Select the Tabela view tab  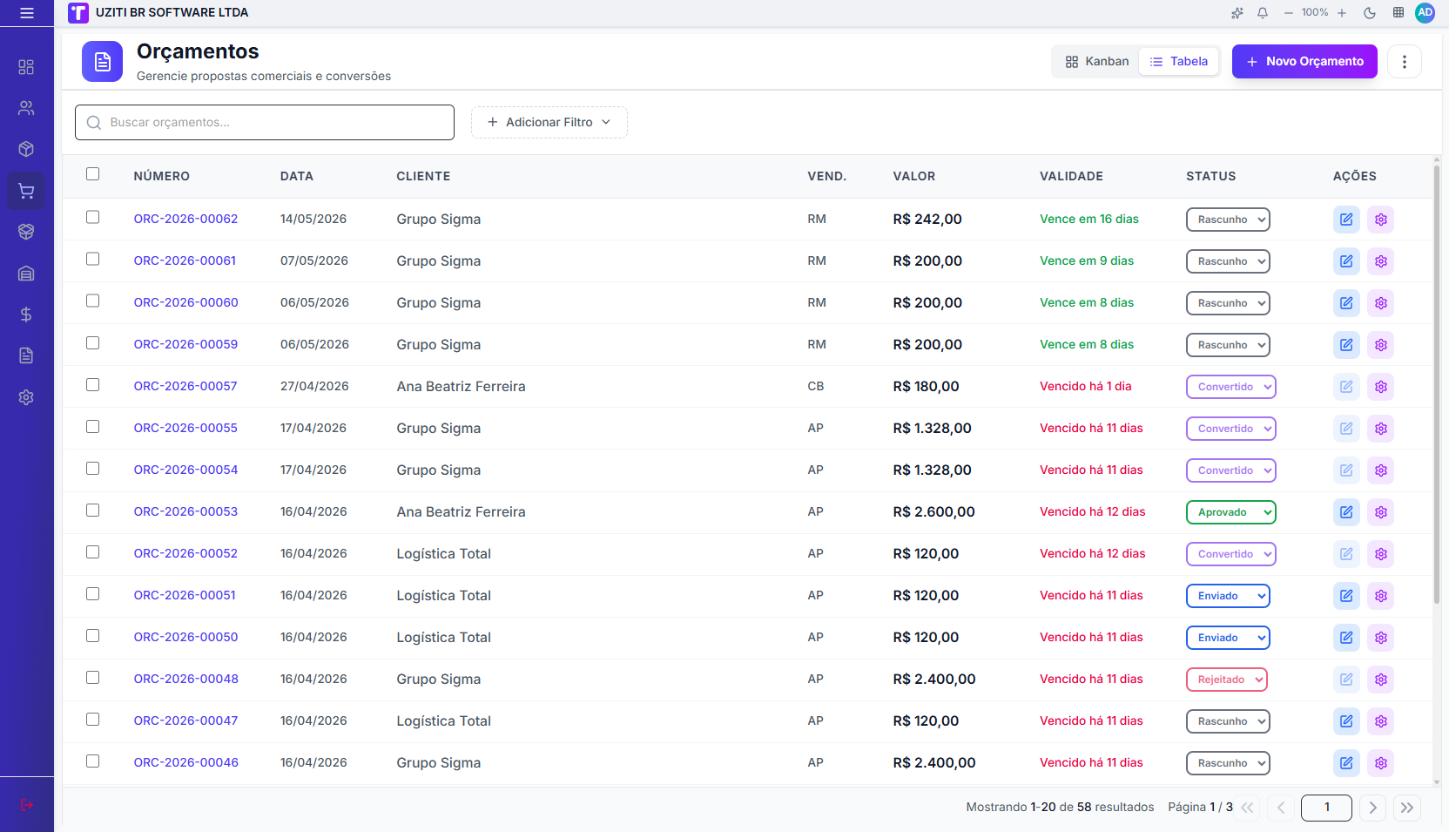[x=1179, y=61]
